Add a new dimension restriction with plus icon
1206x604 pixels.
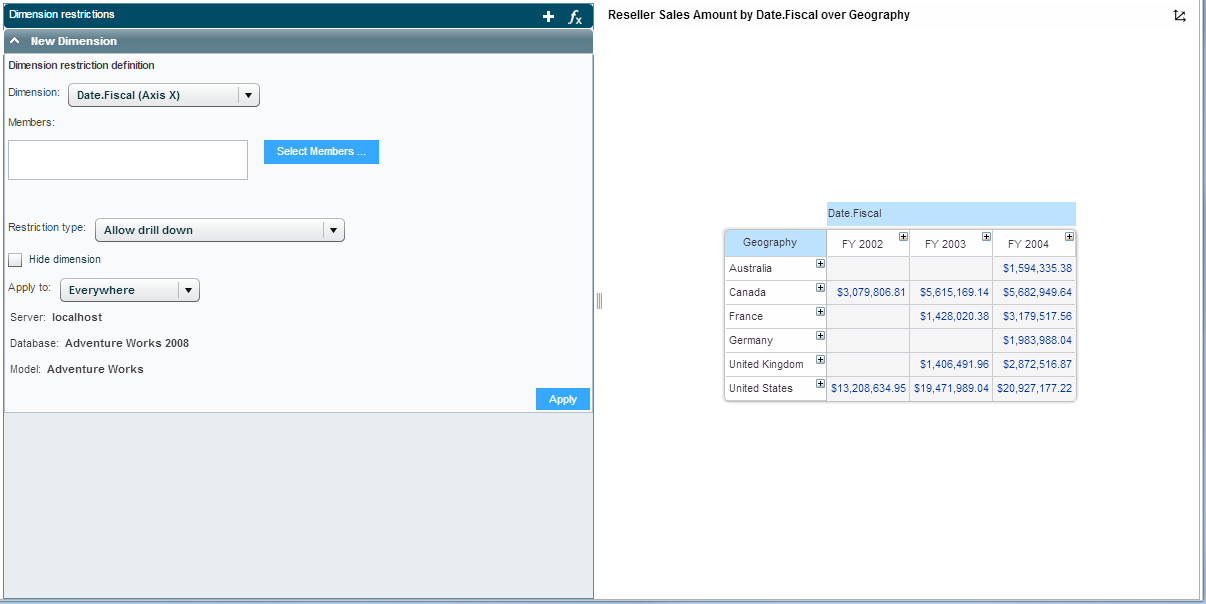[x=548, y=17]
